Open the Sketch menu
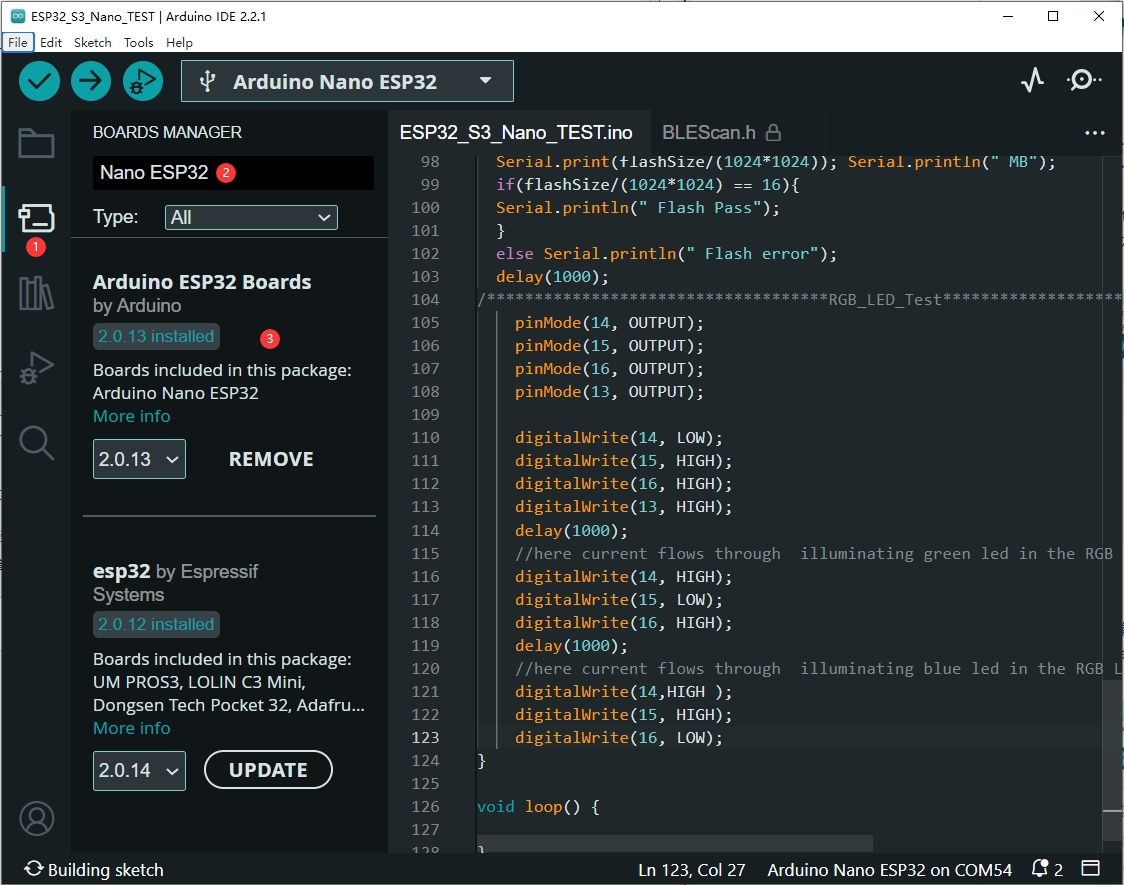 point(93,43)
